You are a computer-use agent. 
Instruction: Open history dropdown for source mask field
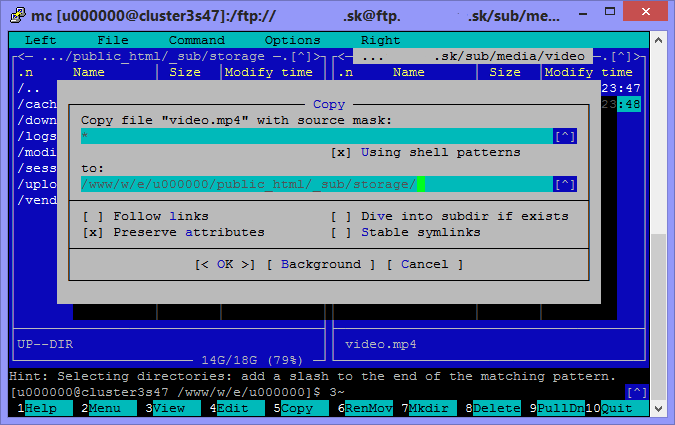click(565, 136)
